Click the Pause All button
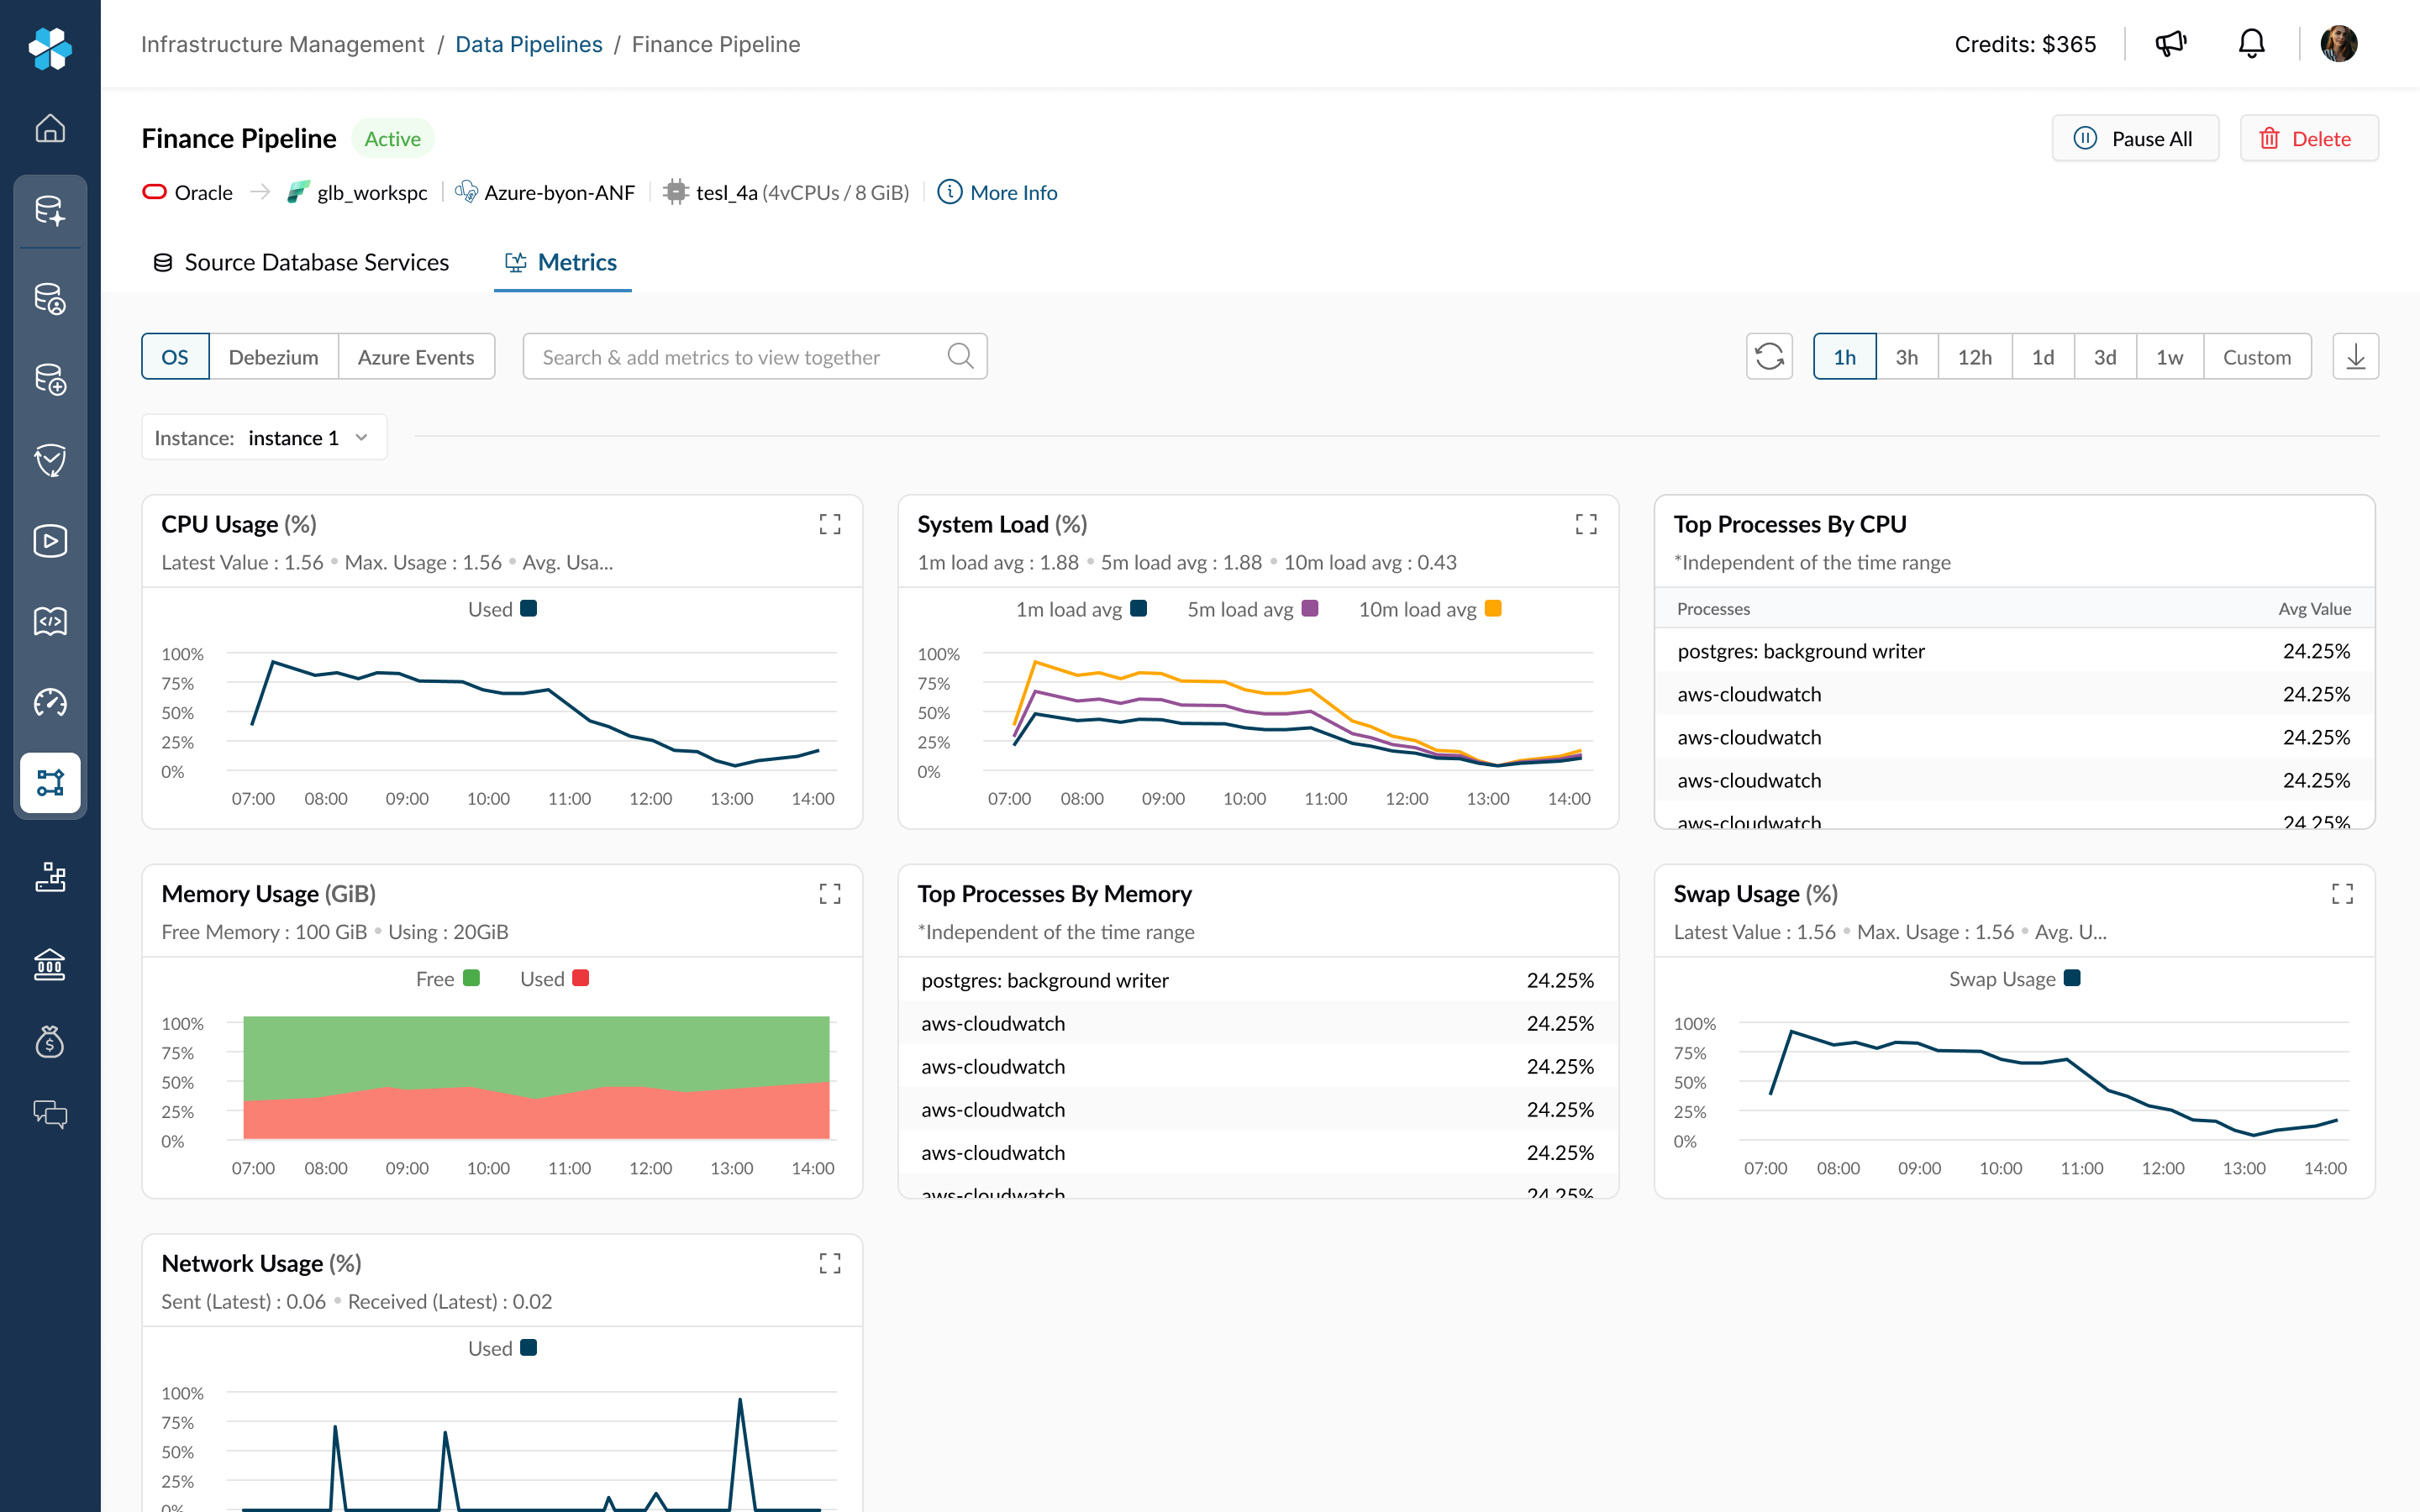 pyautogui.click(x=2135, y=138)
